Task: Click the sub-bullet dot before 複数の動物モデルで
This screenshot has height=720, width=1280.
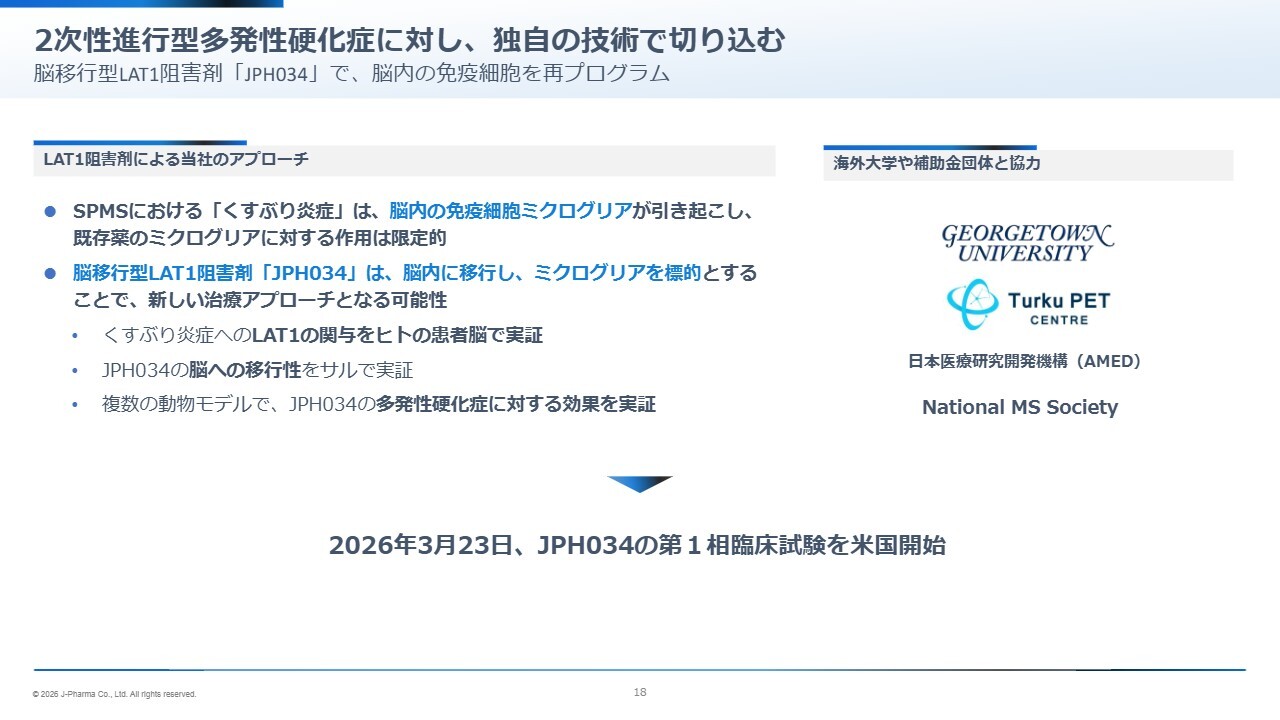Action: pos(76,405)
